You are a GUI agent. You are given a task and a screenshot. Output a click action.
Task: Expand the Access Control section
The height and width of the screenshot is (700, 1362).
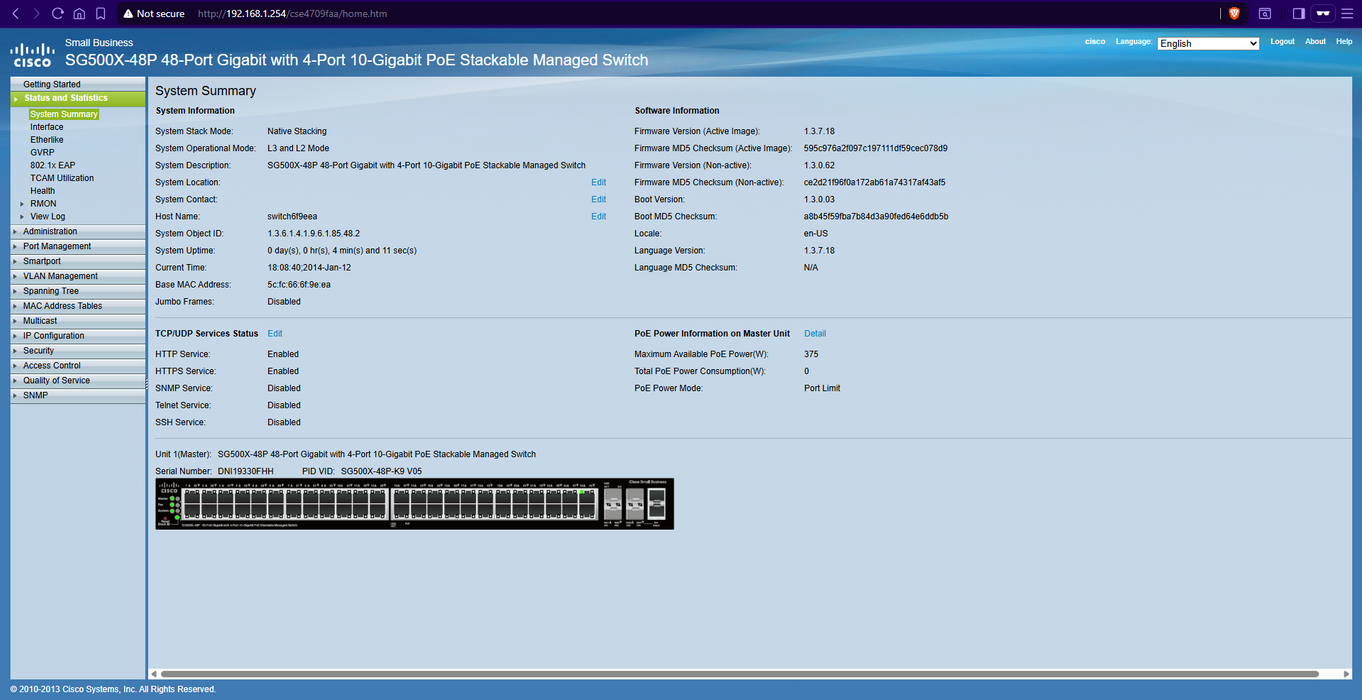[x=78, y=366]
